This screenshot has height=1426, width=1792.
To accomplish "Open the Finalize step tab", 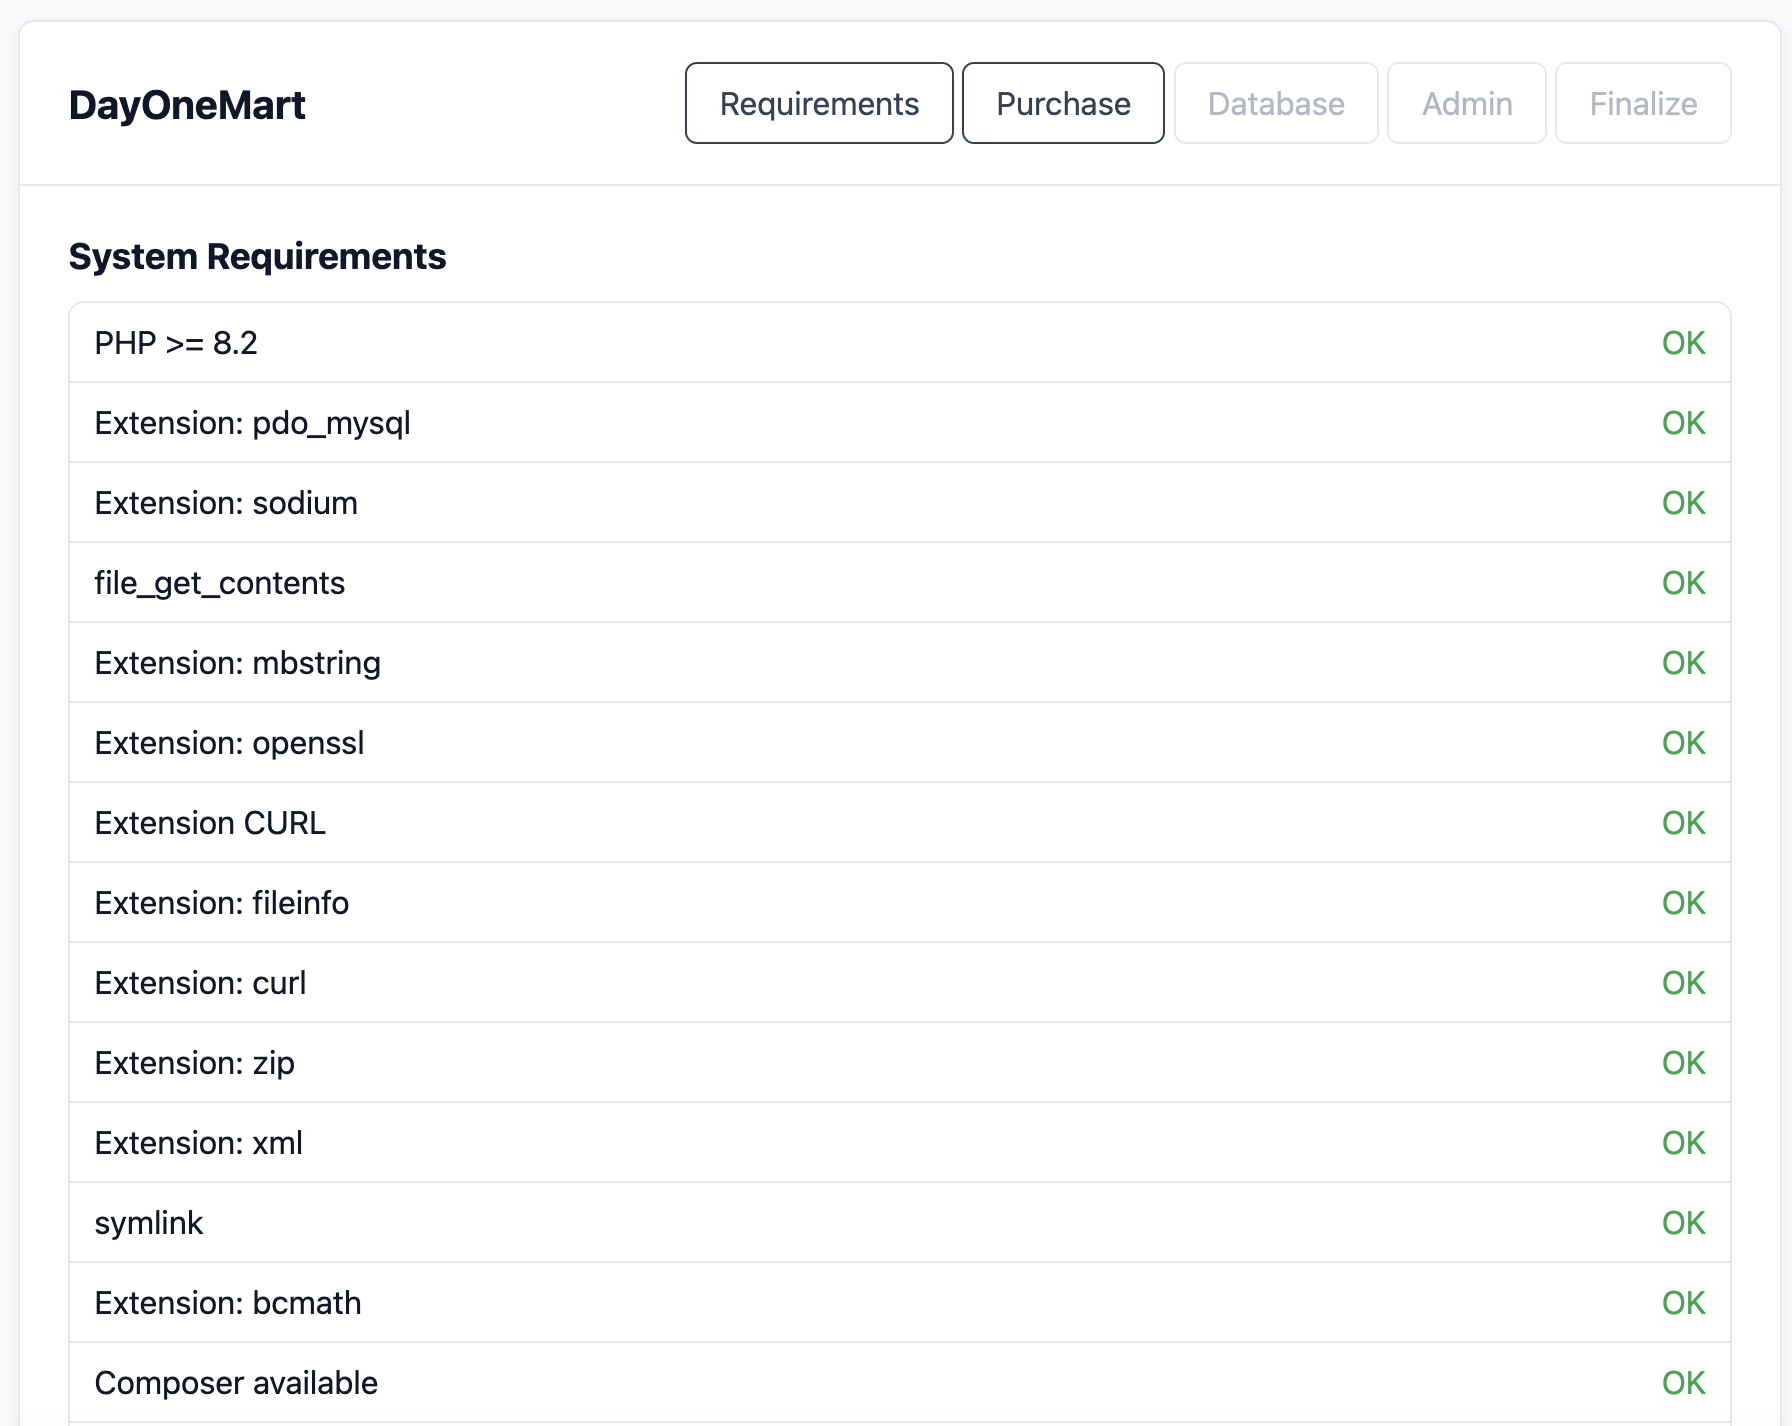I will tap(1643, 104).
